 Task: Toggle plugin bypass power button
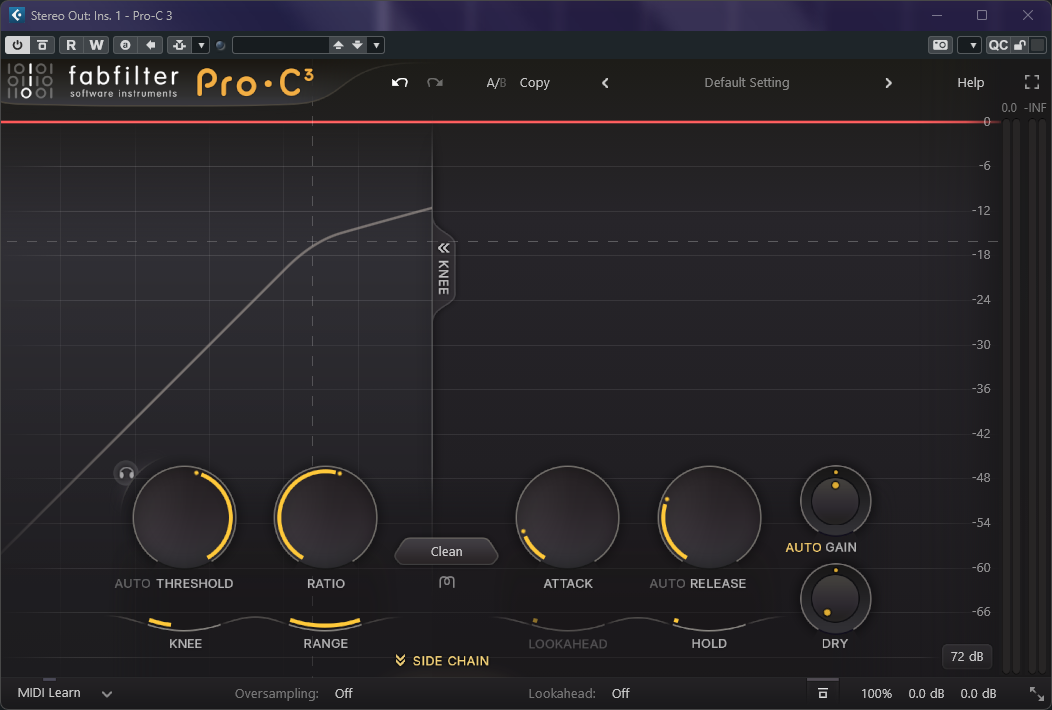click(17, 45)
